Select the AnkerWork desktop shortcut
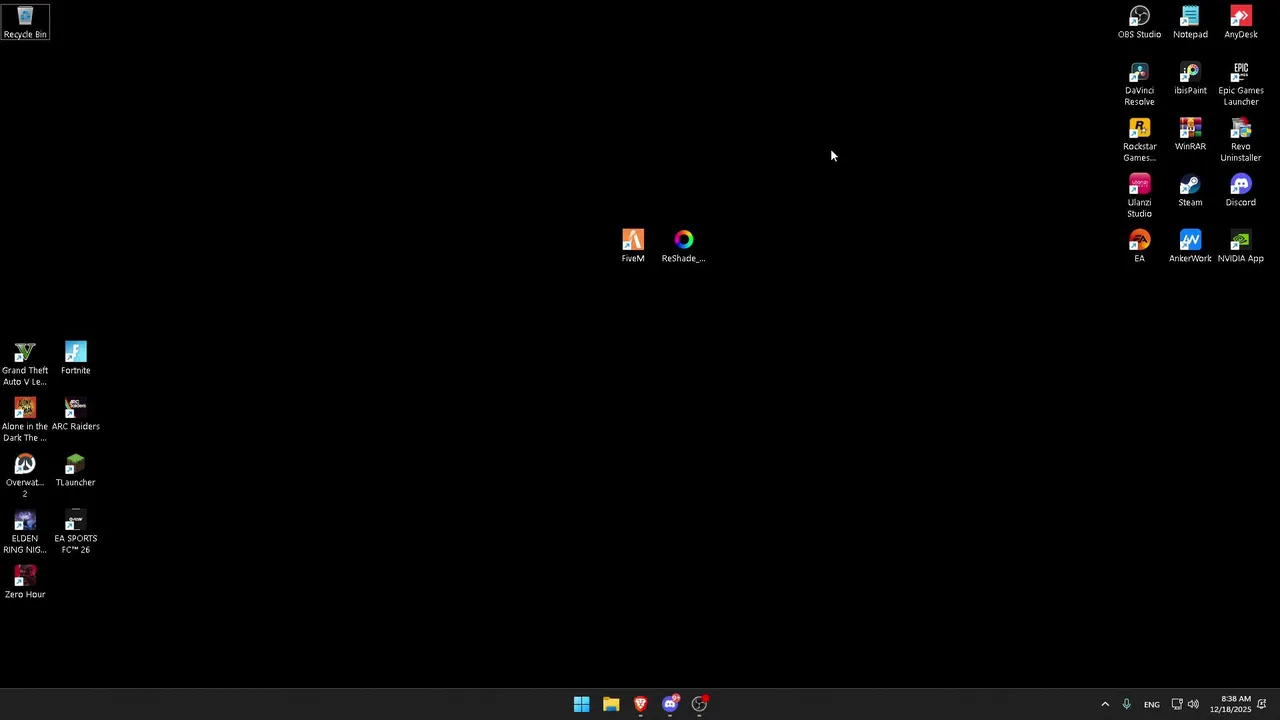 click(1190, 247)
